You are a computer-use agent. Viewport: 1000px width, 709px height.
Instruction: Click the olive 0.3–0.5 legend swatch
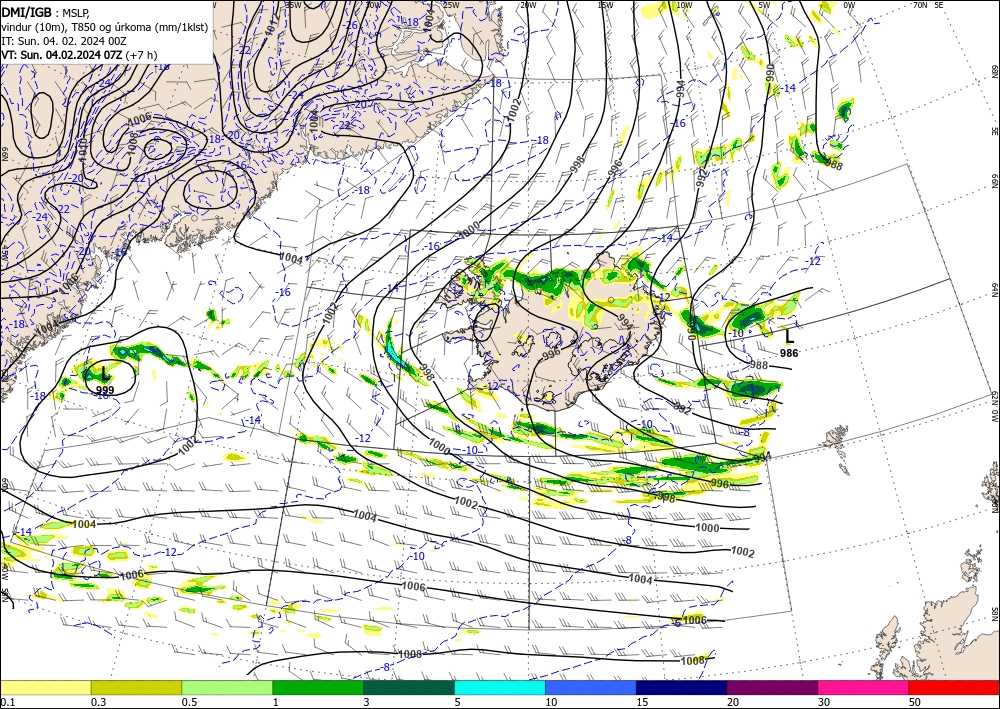pyautogui.click(x=136, y=687)
